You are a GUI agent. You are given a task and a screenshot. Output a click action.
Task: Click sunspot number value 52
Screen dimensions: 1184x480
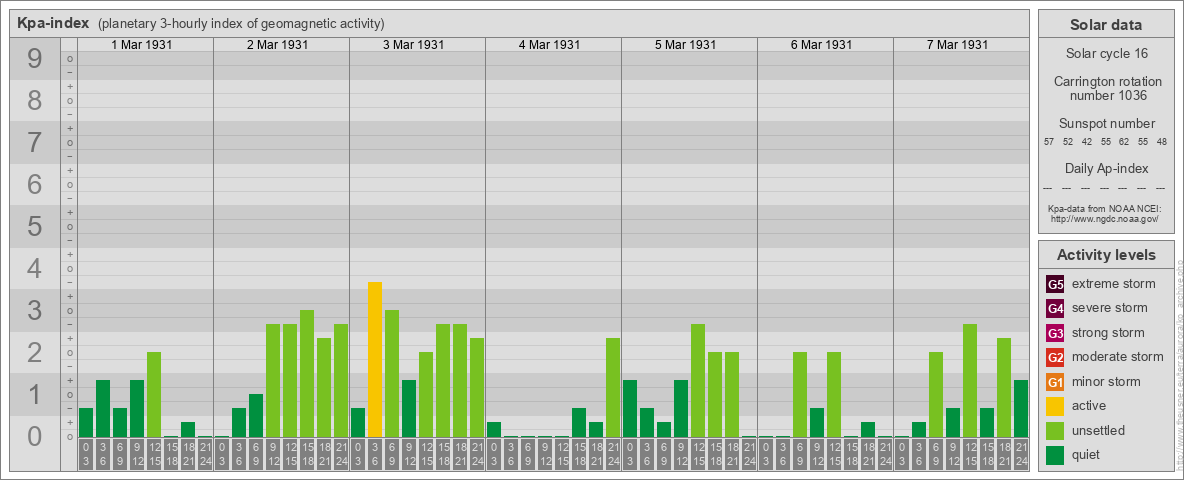click(1068, 141)
